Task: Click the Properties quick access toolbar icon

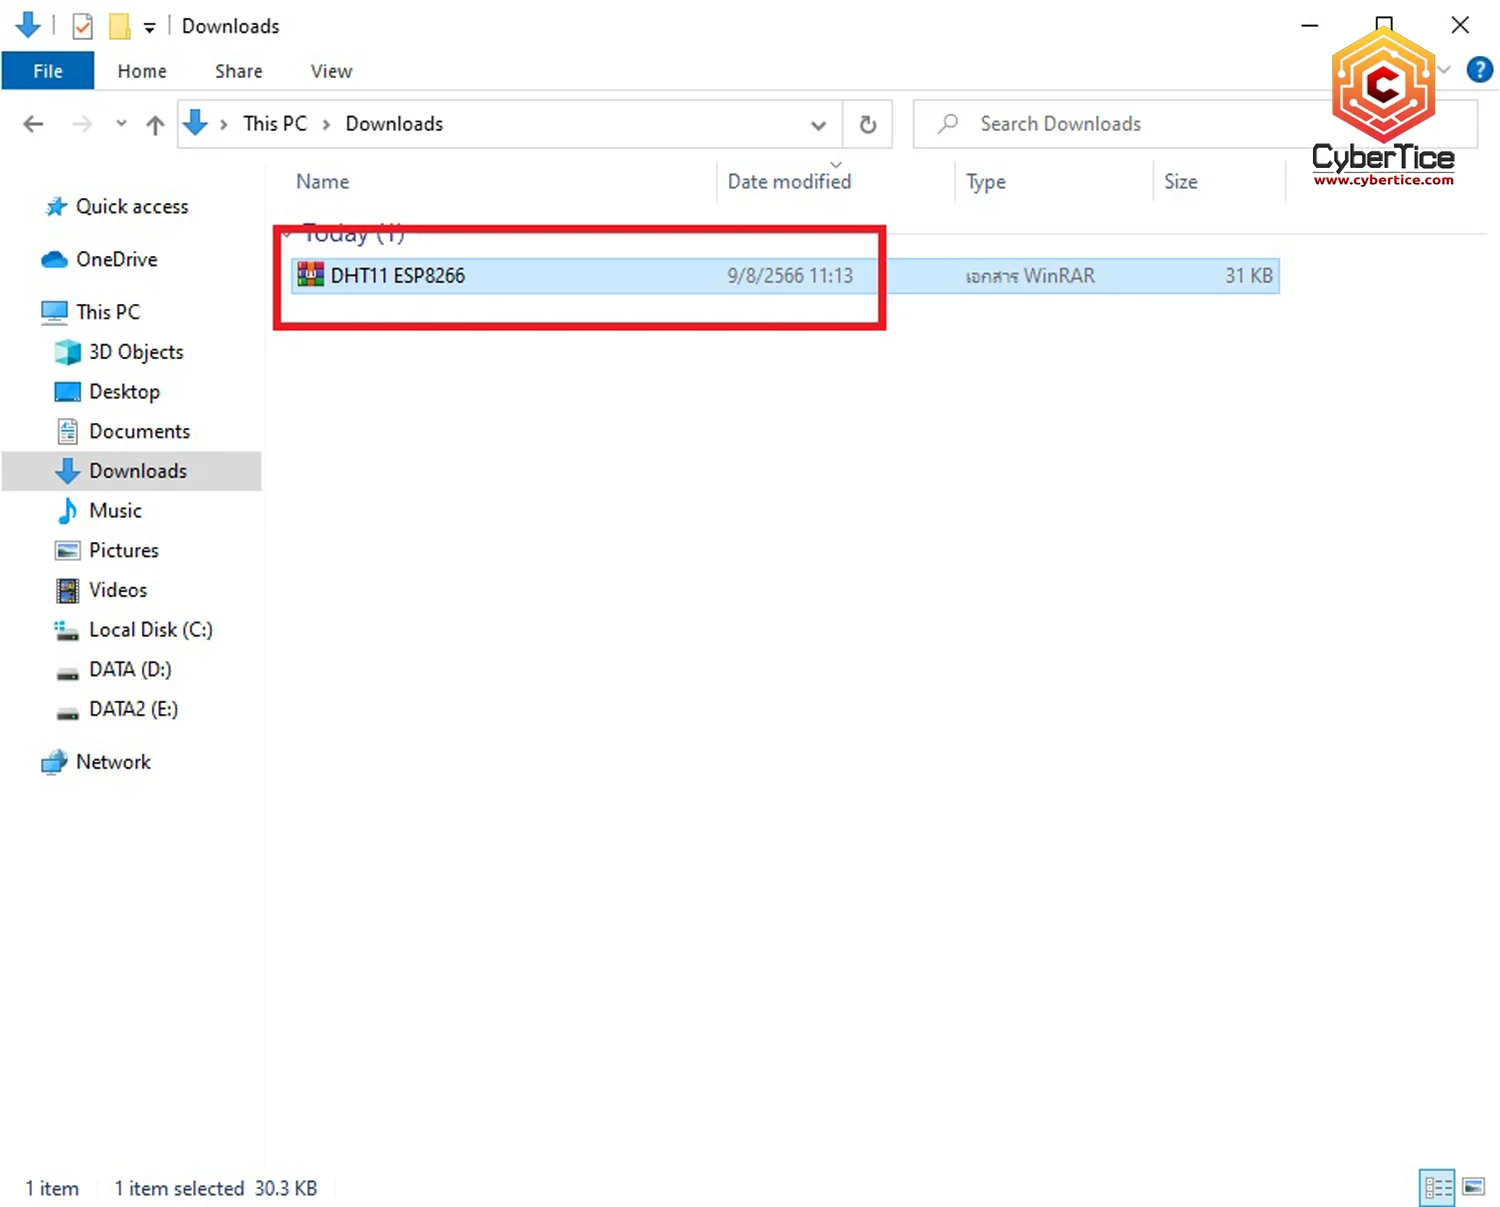Action: click(x=83, y=26)
